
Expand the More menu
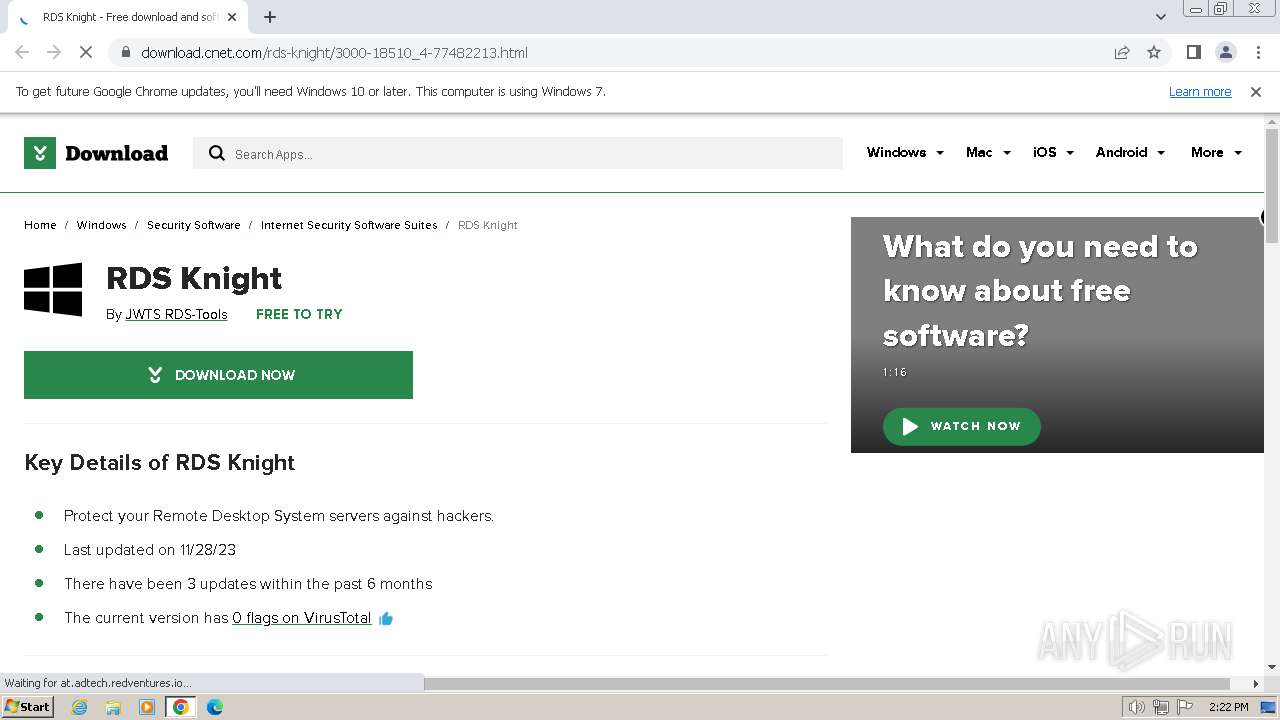pyautogui.click(x=1216, y=153)
